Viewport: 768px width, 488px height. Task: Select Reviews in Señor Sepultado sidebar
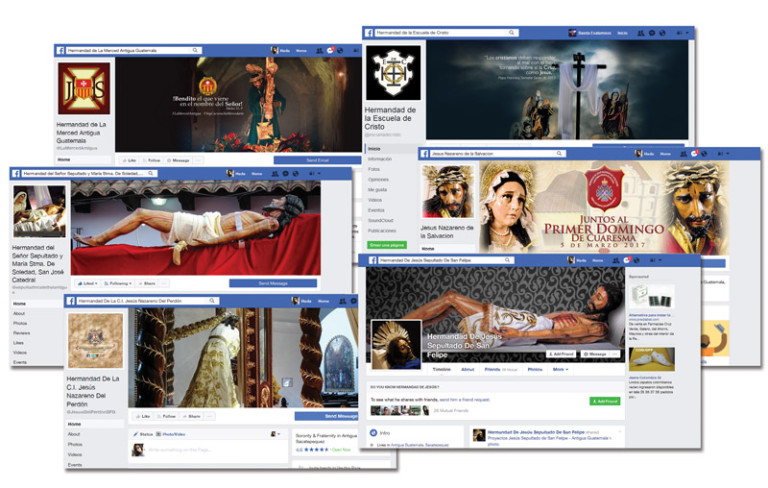point(20,333)
